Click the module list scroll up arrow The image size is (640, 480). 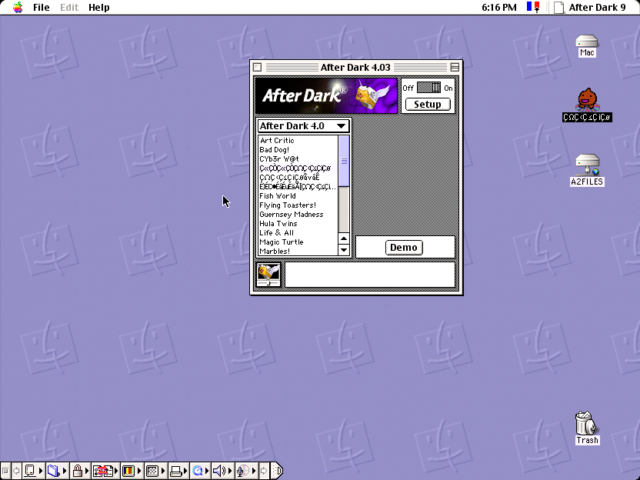(344, 238)
